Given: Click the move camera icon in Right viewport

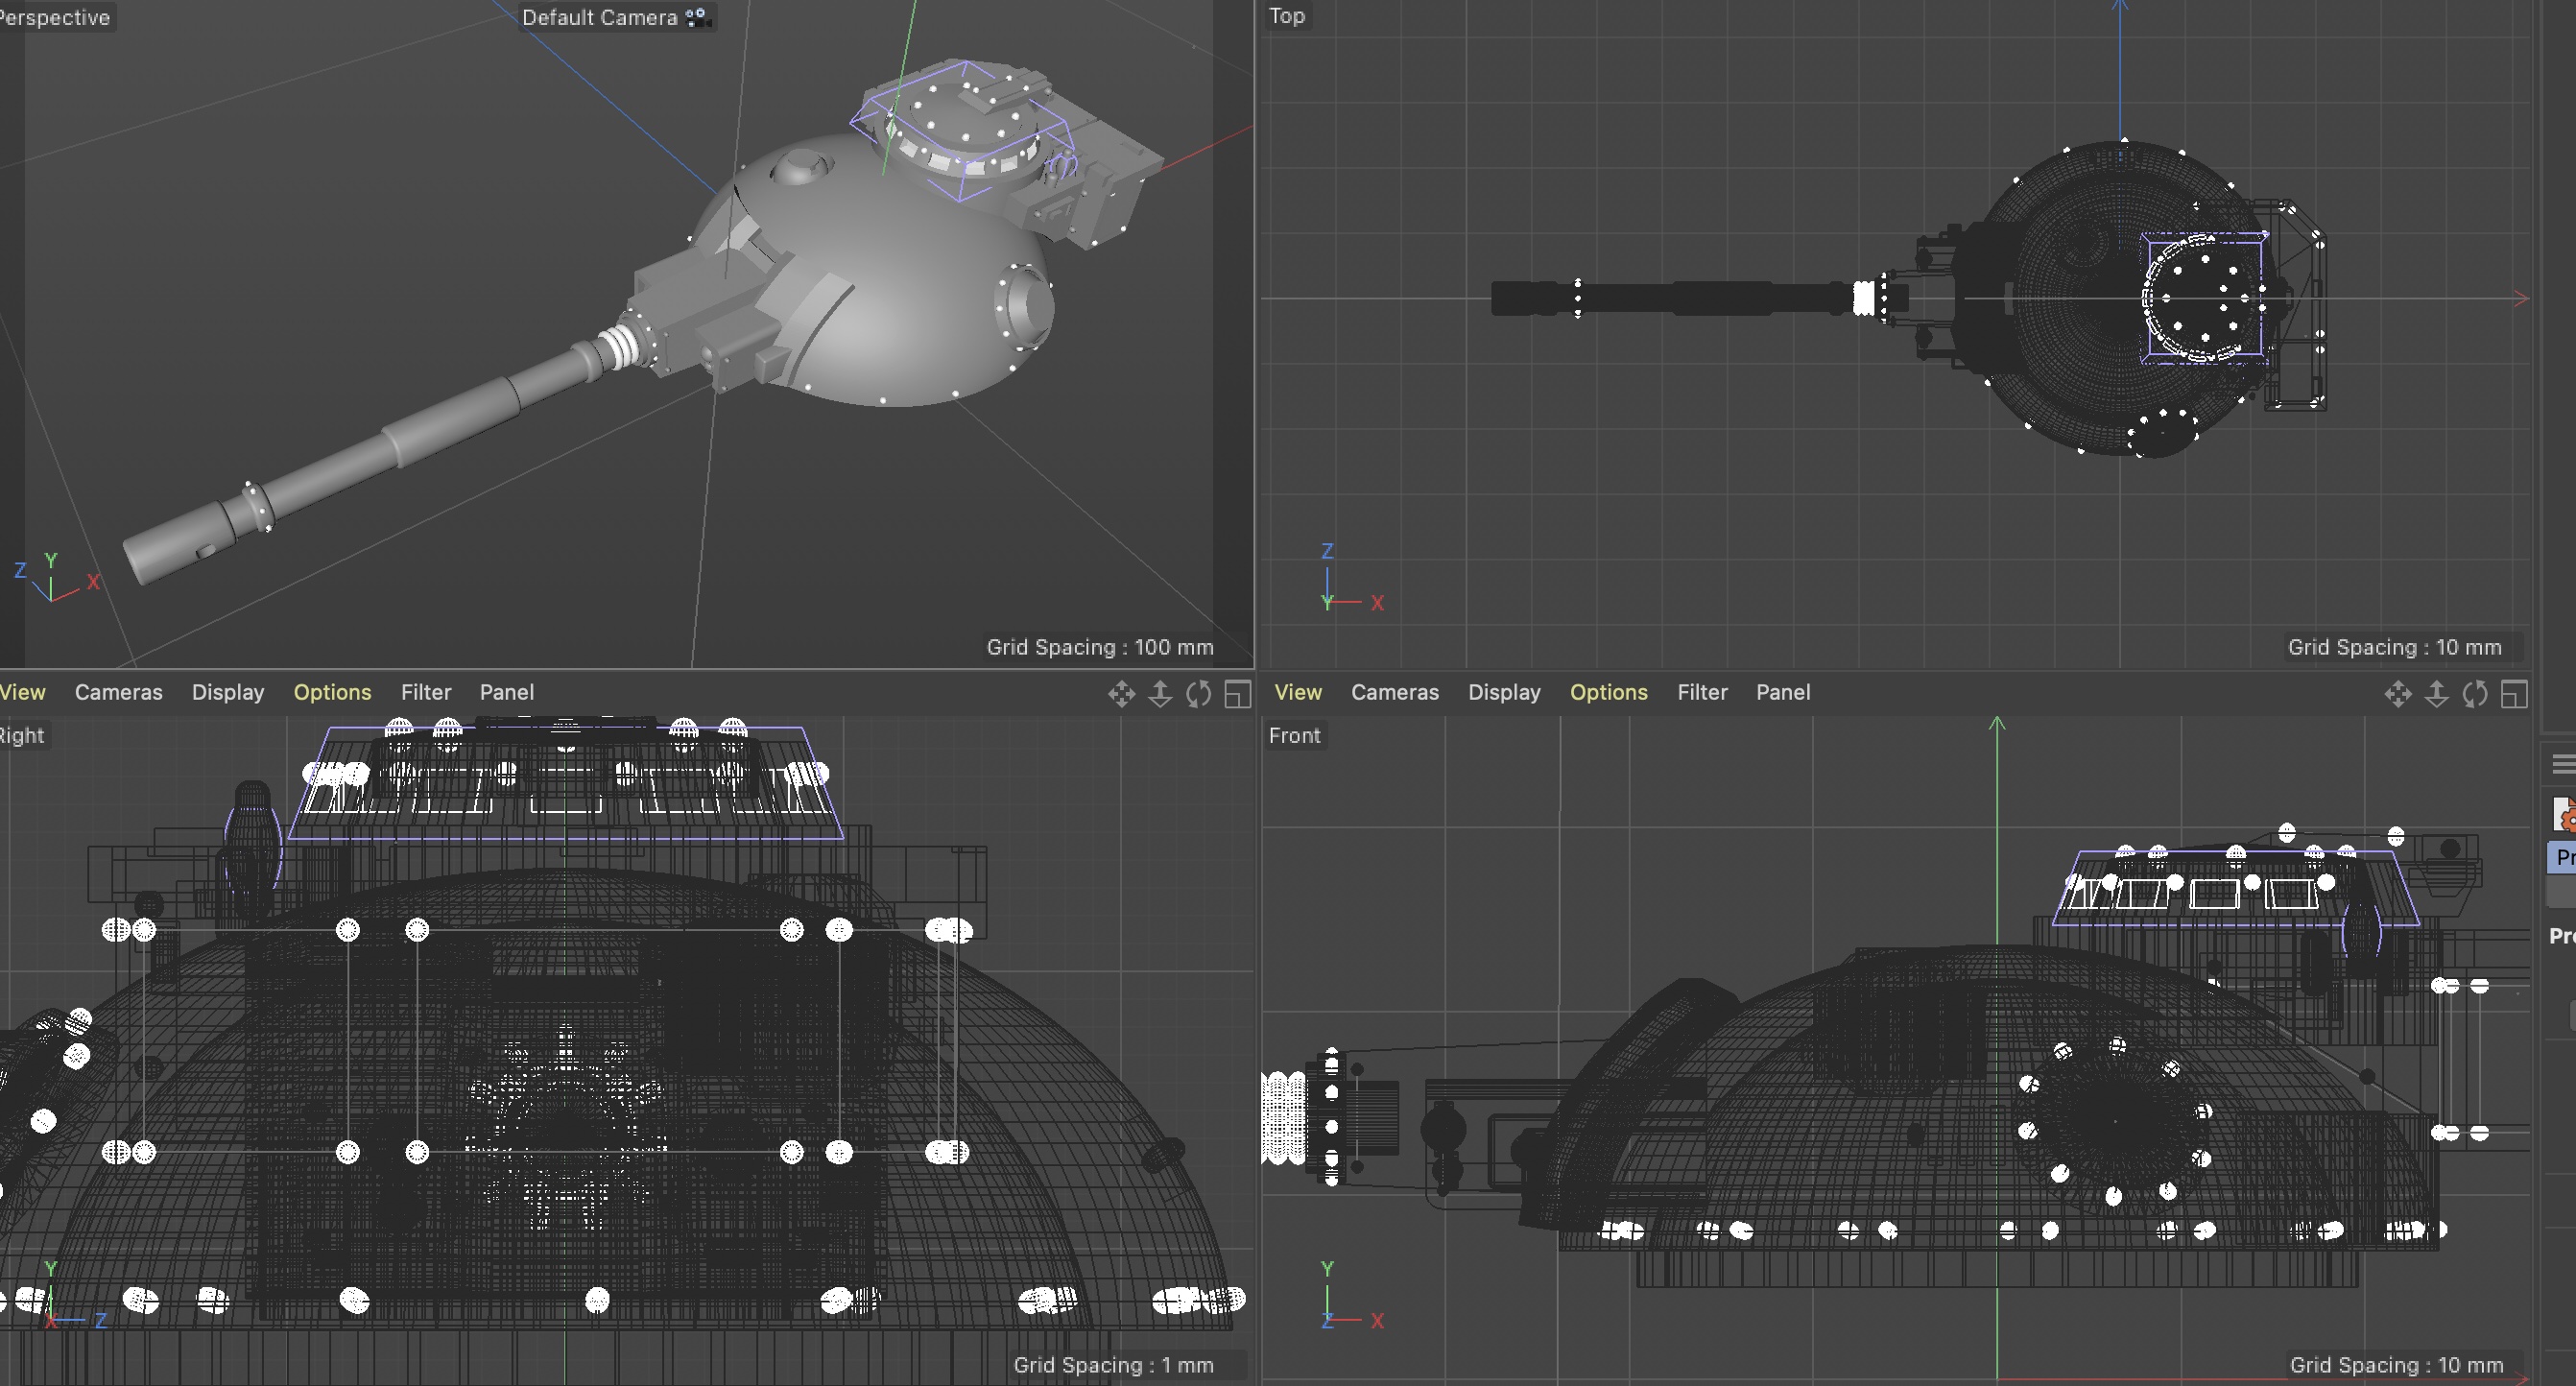Looking at the screenshot, I should coord(1121,694).
